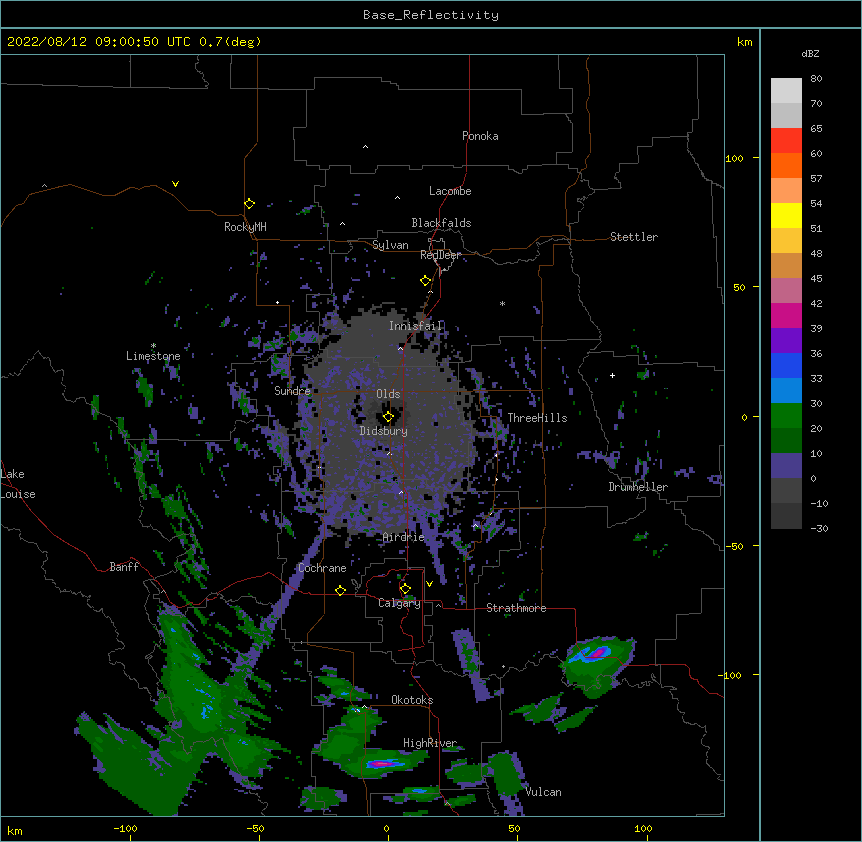The image size is (862, 842).
Task: Select the white caret marker southwest of Ponoka
Action: pos(365,147)
